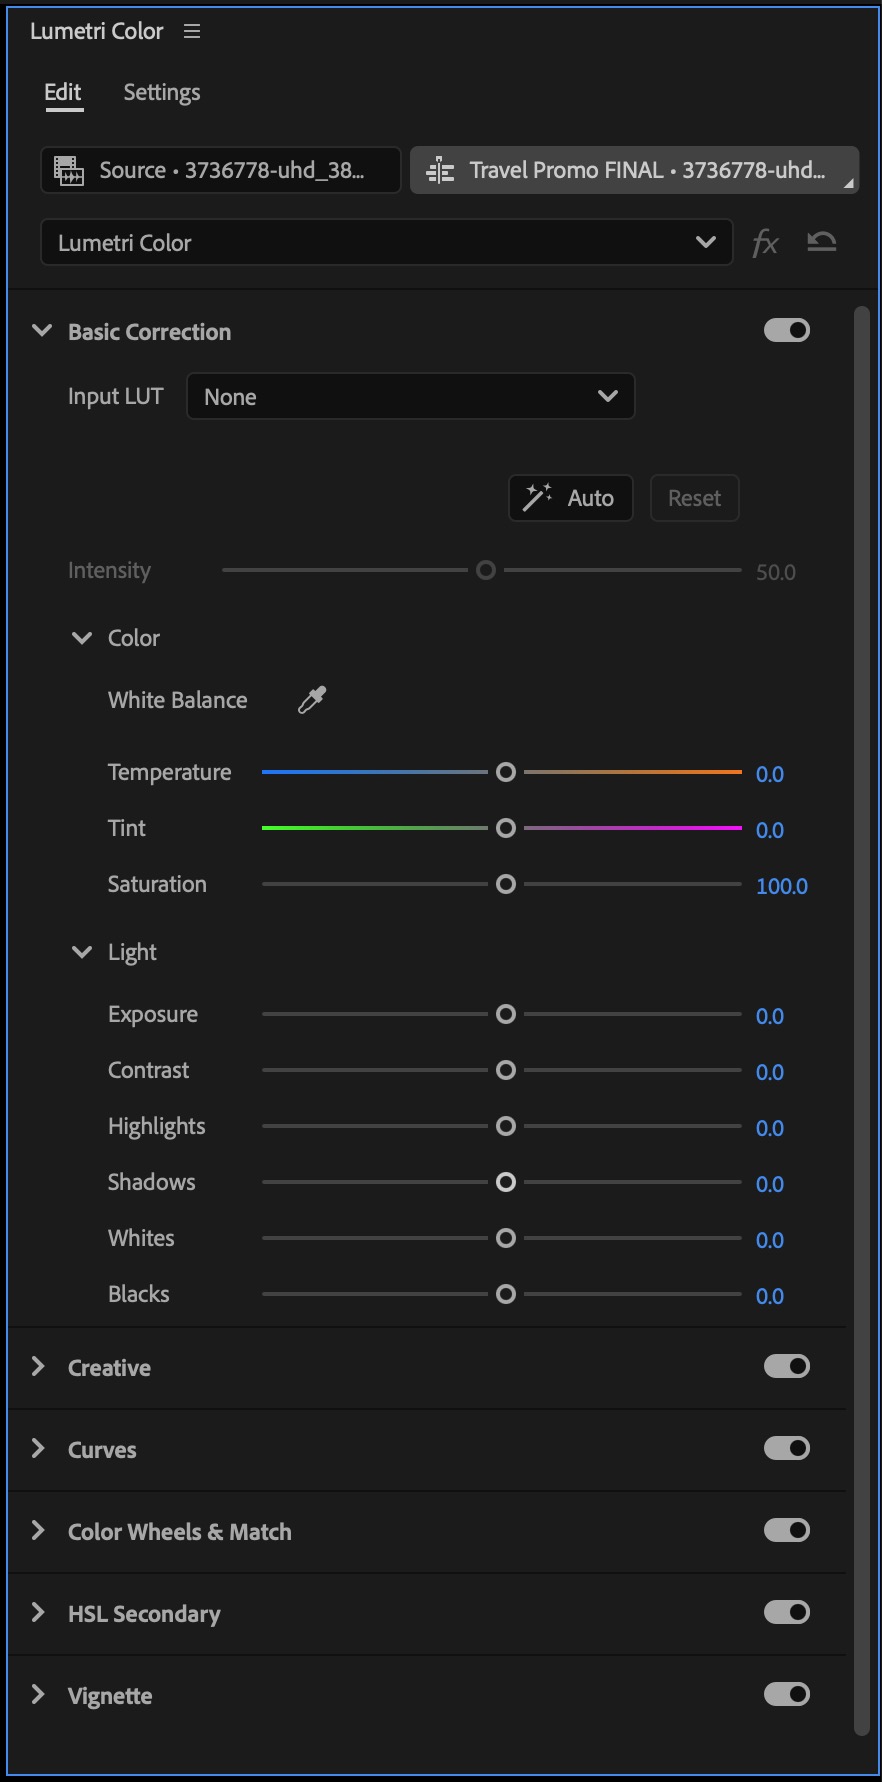The height and width of the screenshot is (1782, 882).
Task: Toggle the Vignette section switch
Action: (x=787, y=1694)
